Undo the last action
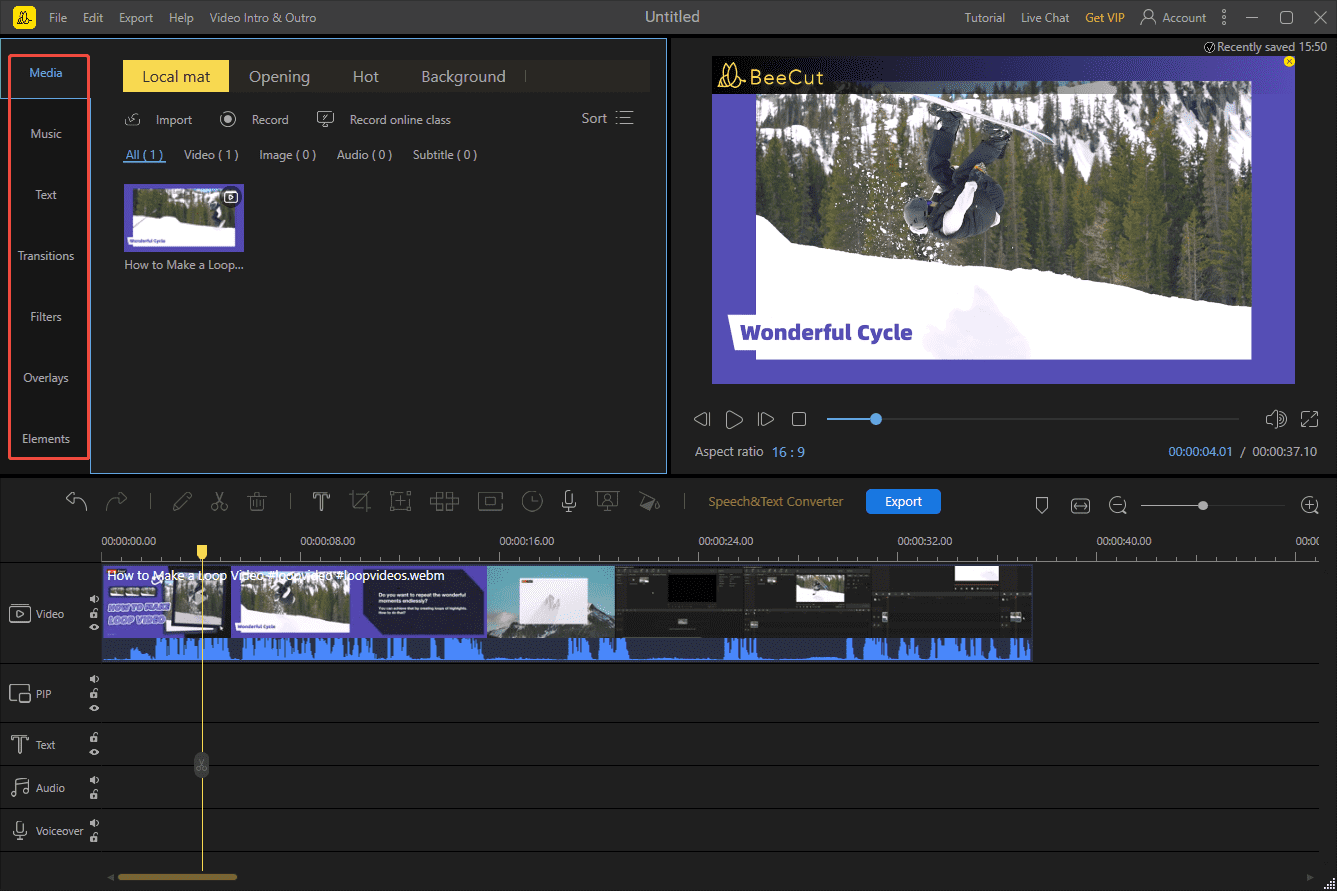 (78, 500)
